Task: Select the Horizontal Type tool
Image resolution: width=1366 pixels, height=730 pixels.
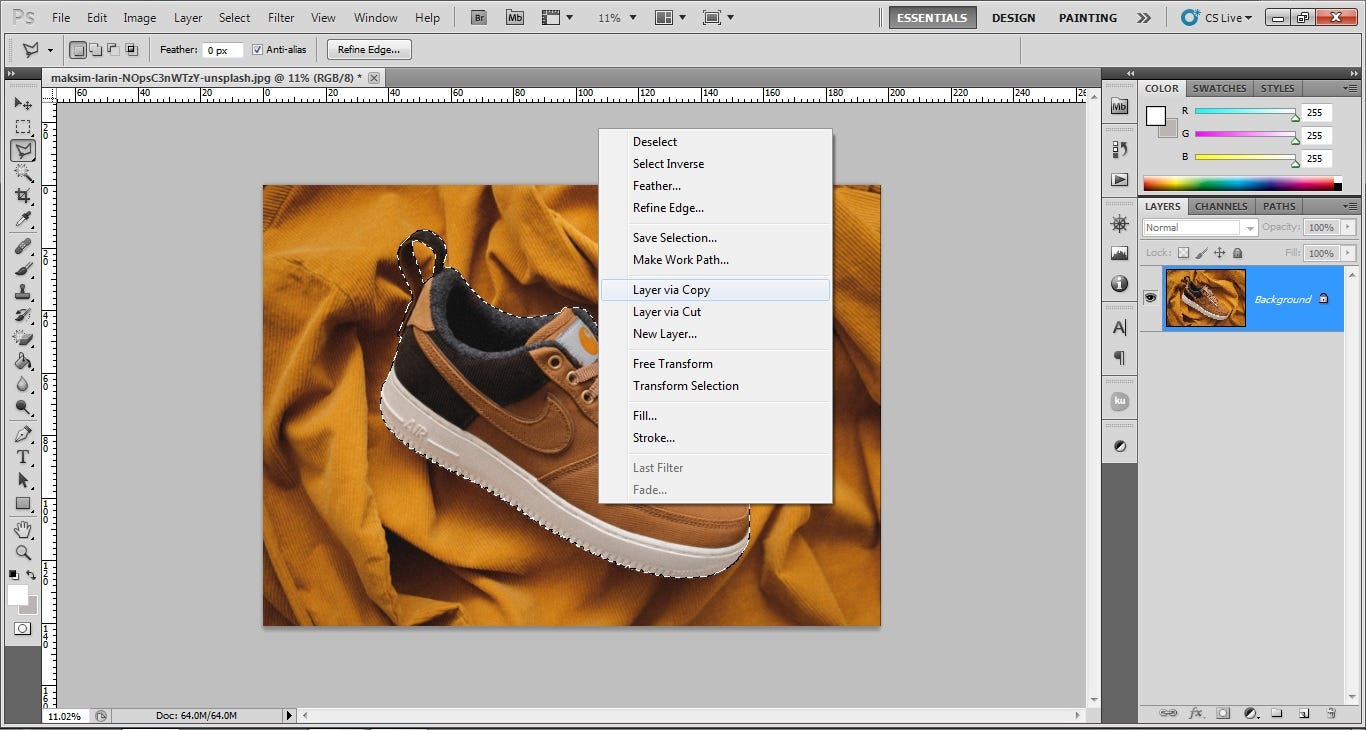Action: click(x=23, y=457)
